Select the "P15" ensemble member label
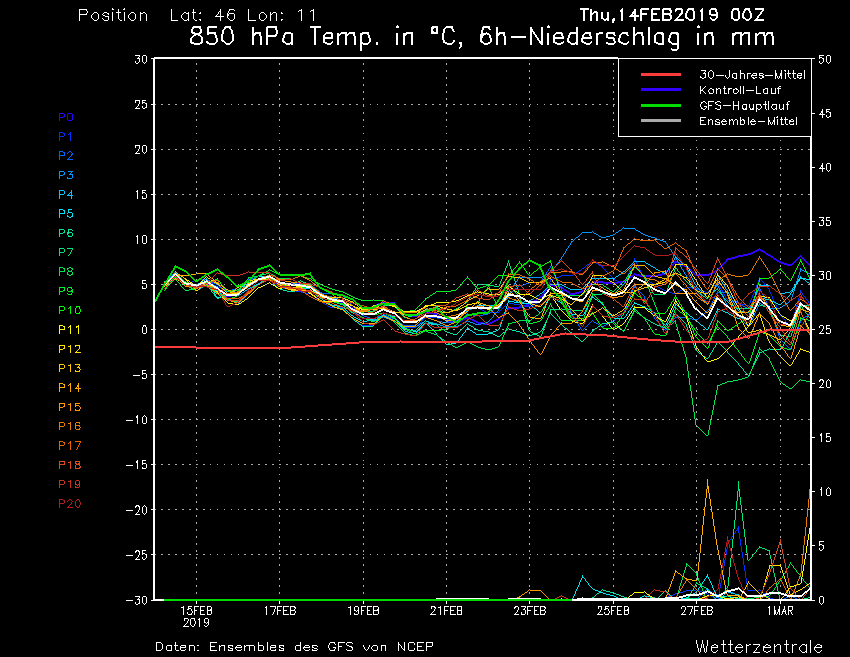The height and width of the screenshot is (657, 850). 70,407
